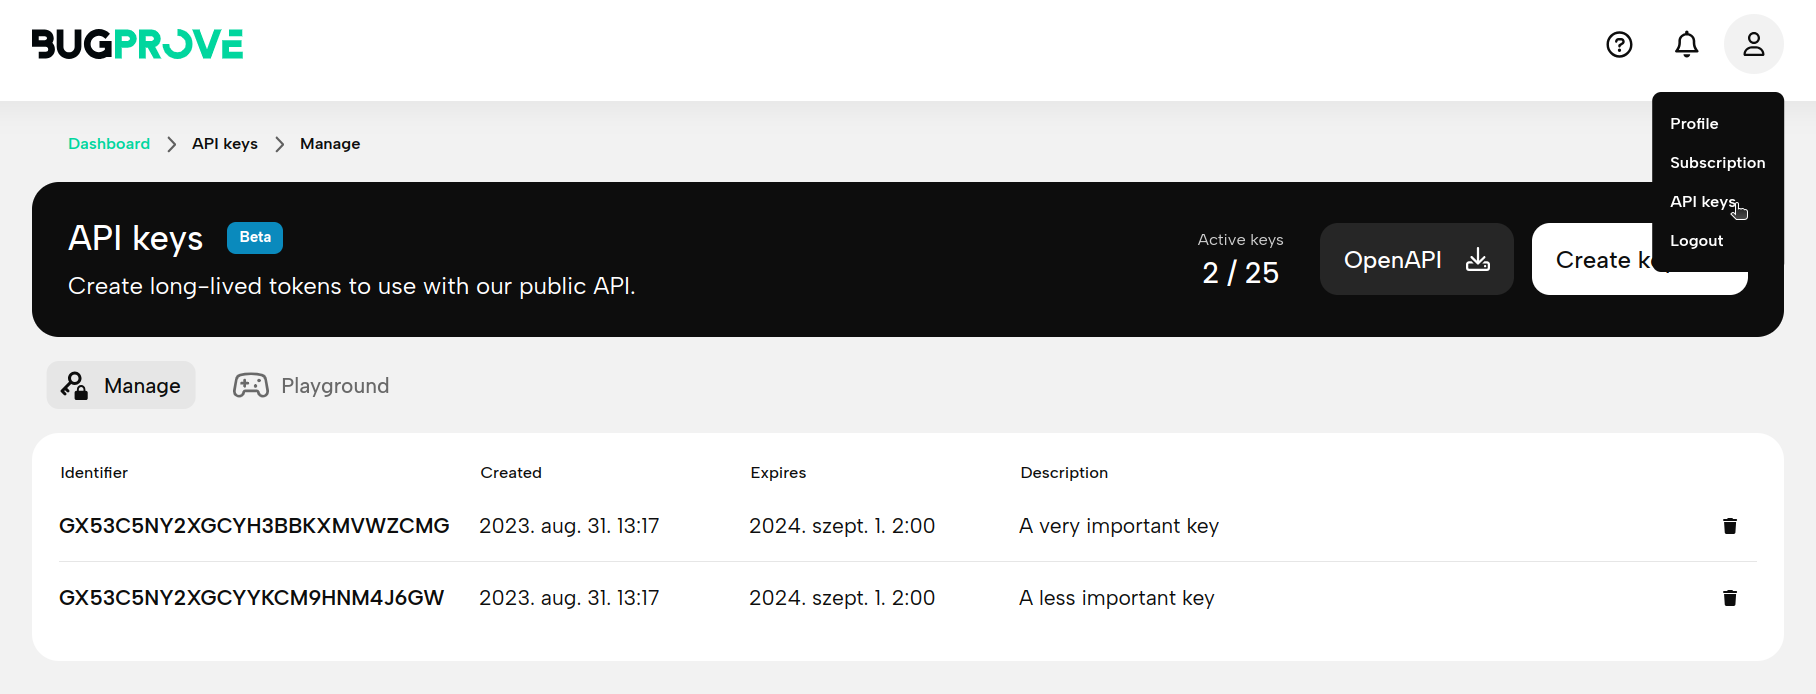1816x694 pixels.
Task: Click created date of the very important key
Action: pos(569,526)
